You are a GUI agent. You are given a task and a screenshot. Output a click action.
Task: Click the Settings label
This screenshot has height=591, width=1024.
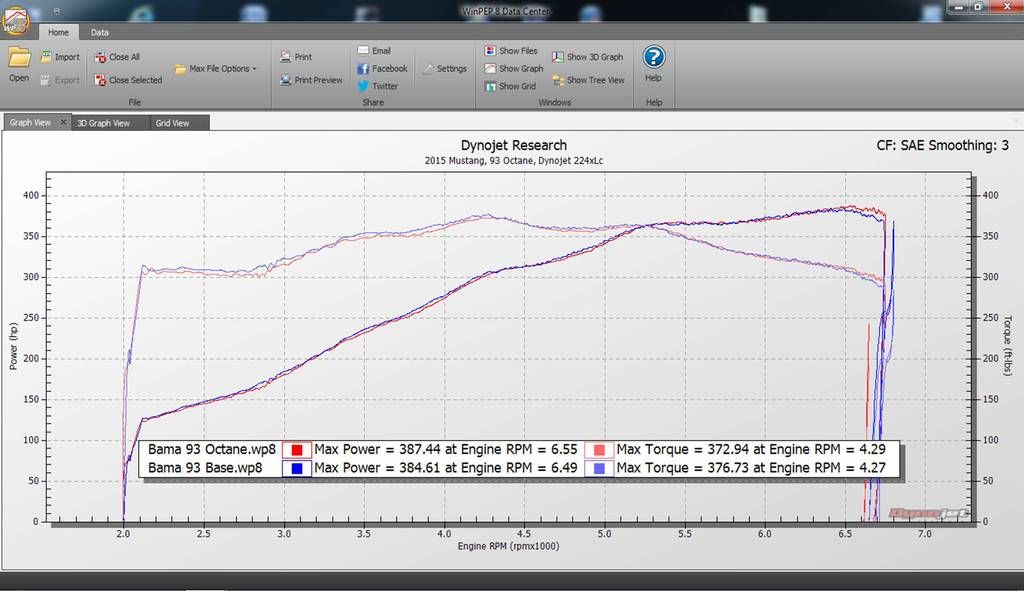pyautogui.click(x=451, y=69)
